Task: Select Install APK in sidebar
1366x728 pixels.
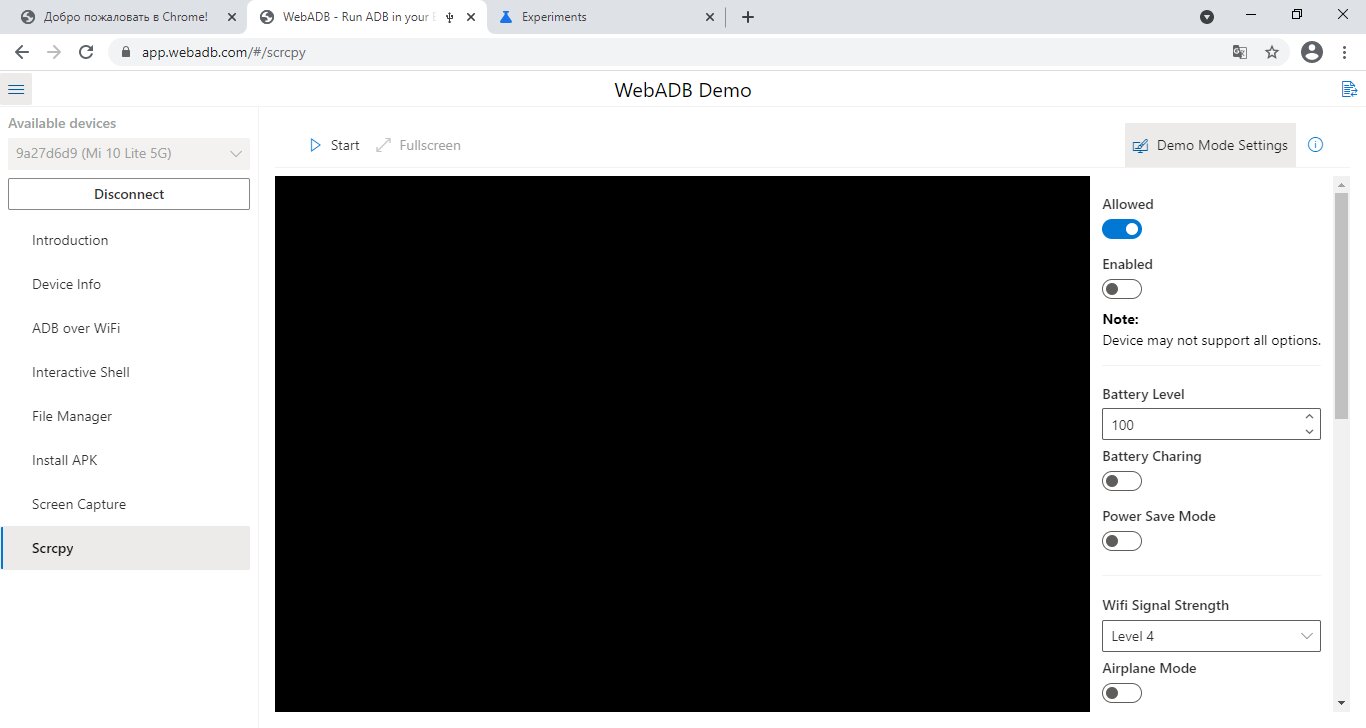Action: tap(125, 460)
